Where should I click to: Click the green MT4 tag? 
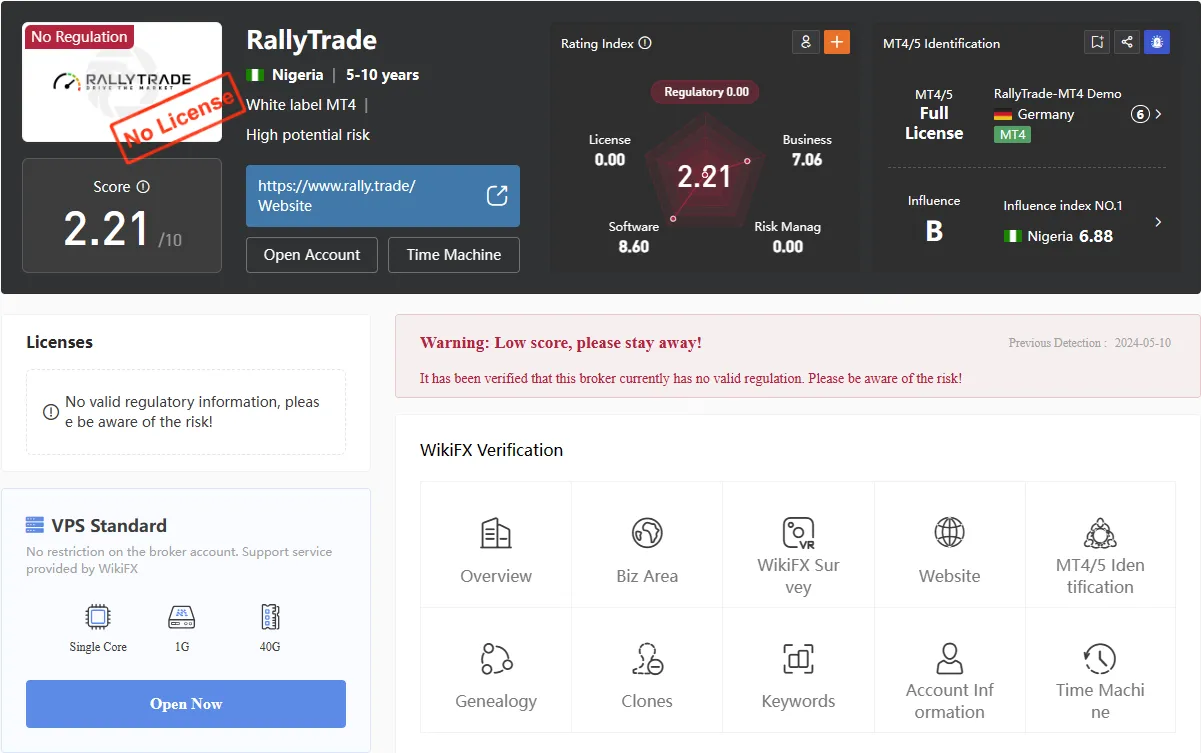click(1012, 134)
